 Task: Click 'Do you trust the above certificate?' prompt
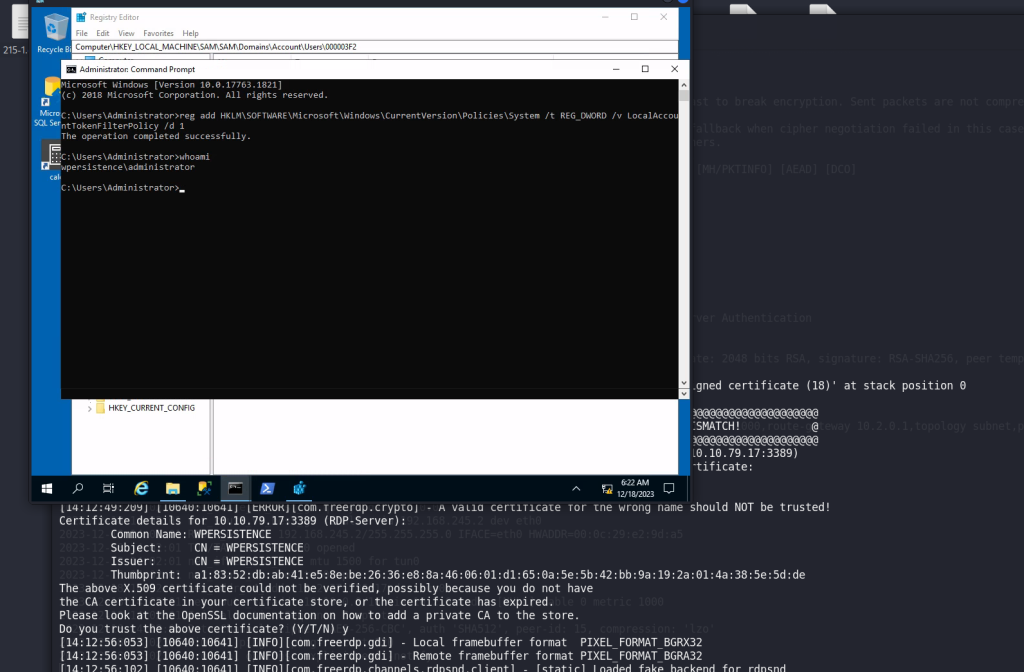(x=204, y=629)
